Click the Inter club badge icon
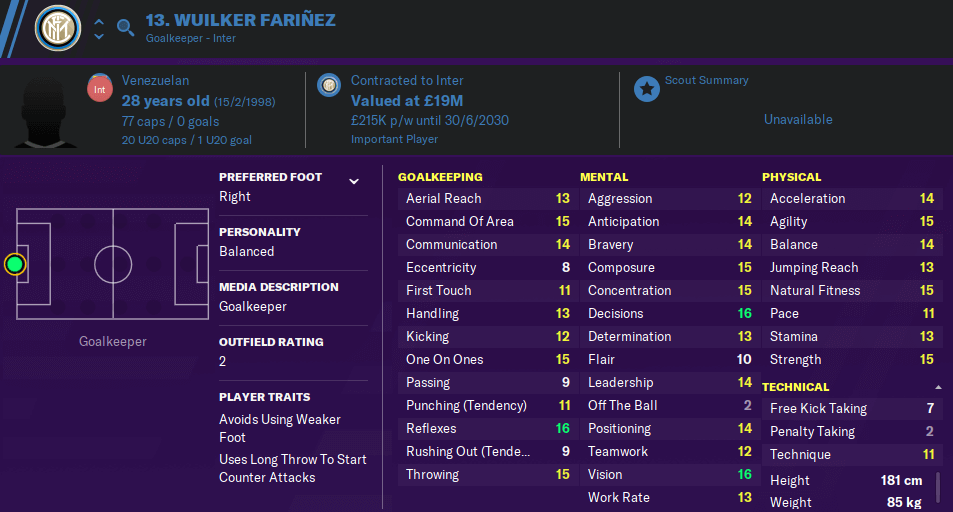Image resolution: width=953 pixels, height=512 pixels. [58, 28]
